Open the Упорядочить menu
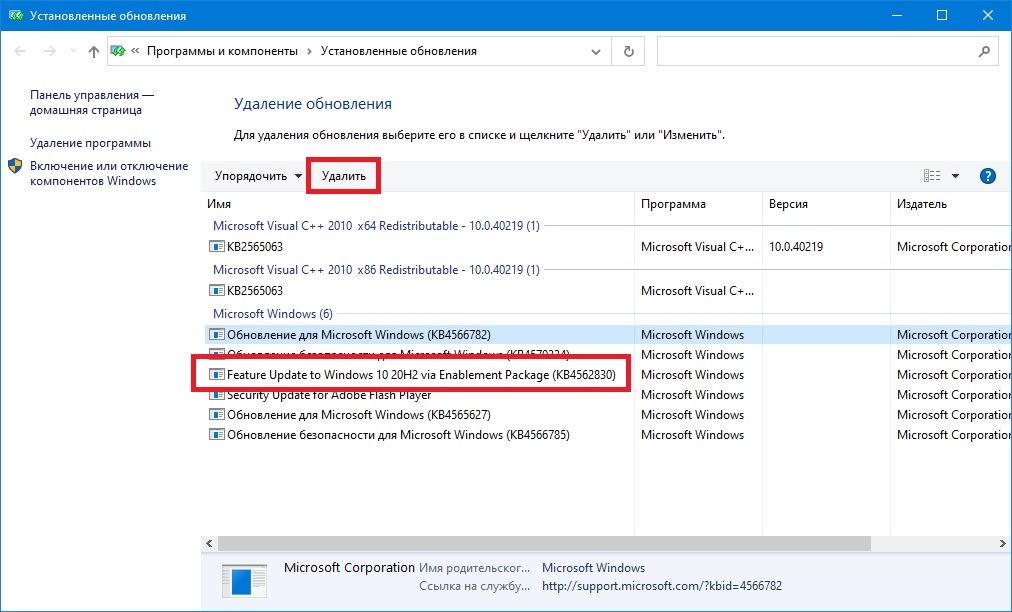Screen dimensions: 1012x612 pyautogui.click(x=258, y=176)
